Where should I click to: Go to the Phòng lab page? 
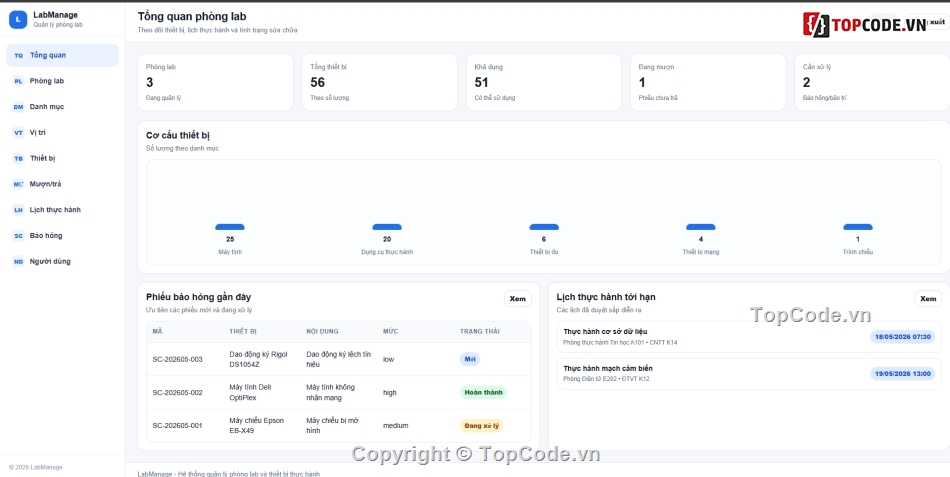(x=62, y=81)
